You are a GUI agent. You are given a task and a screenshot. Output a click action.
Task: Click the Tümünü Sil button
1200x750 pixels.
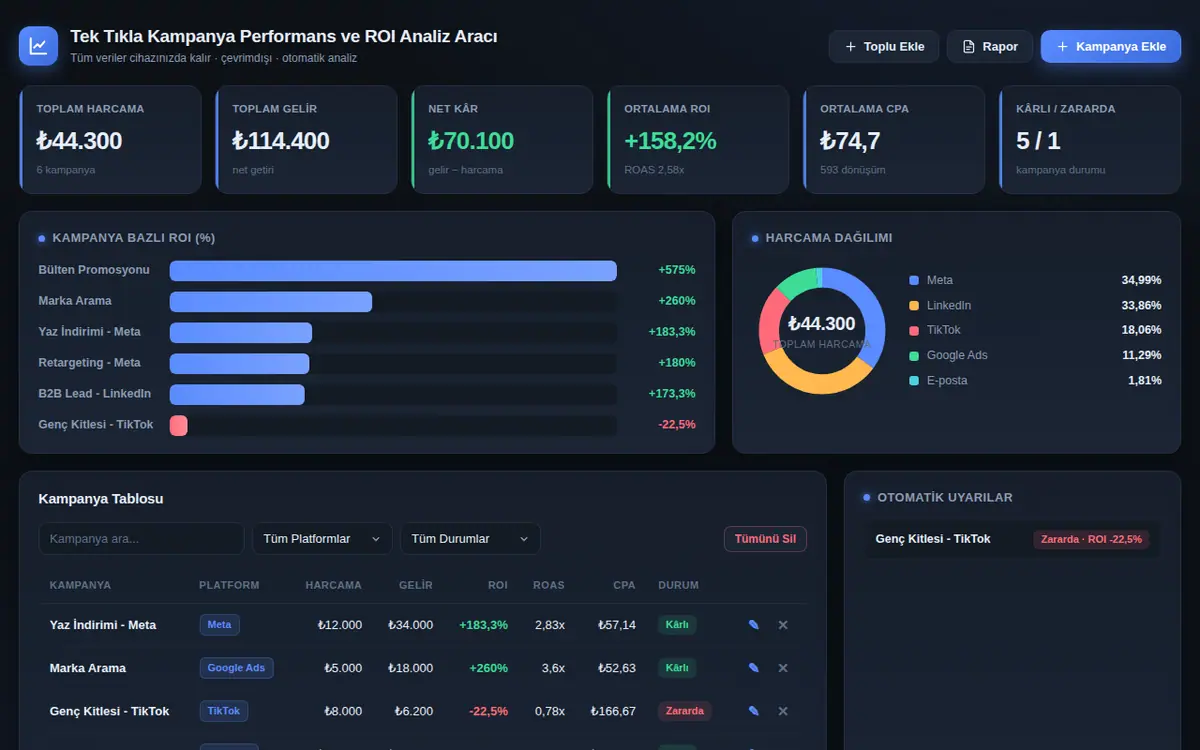765,539
